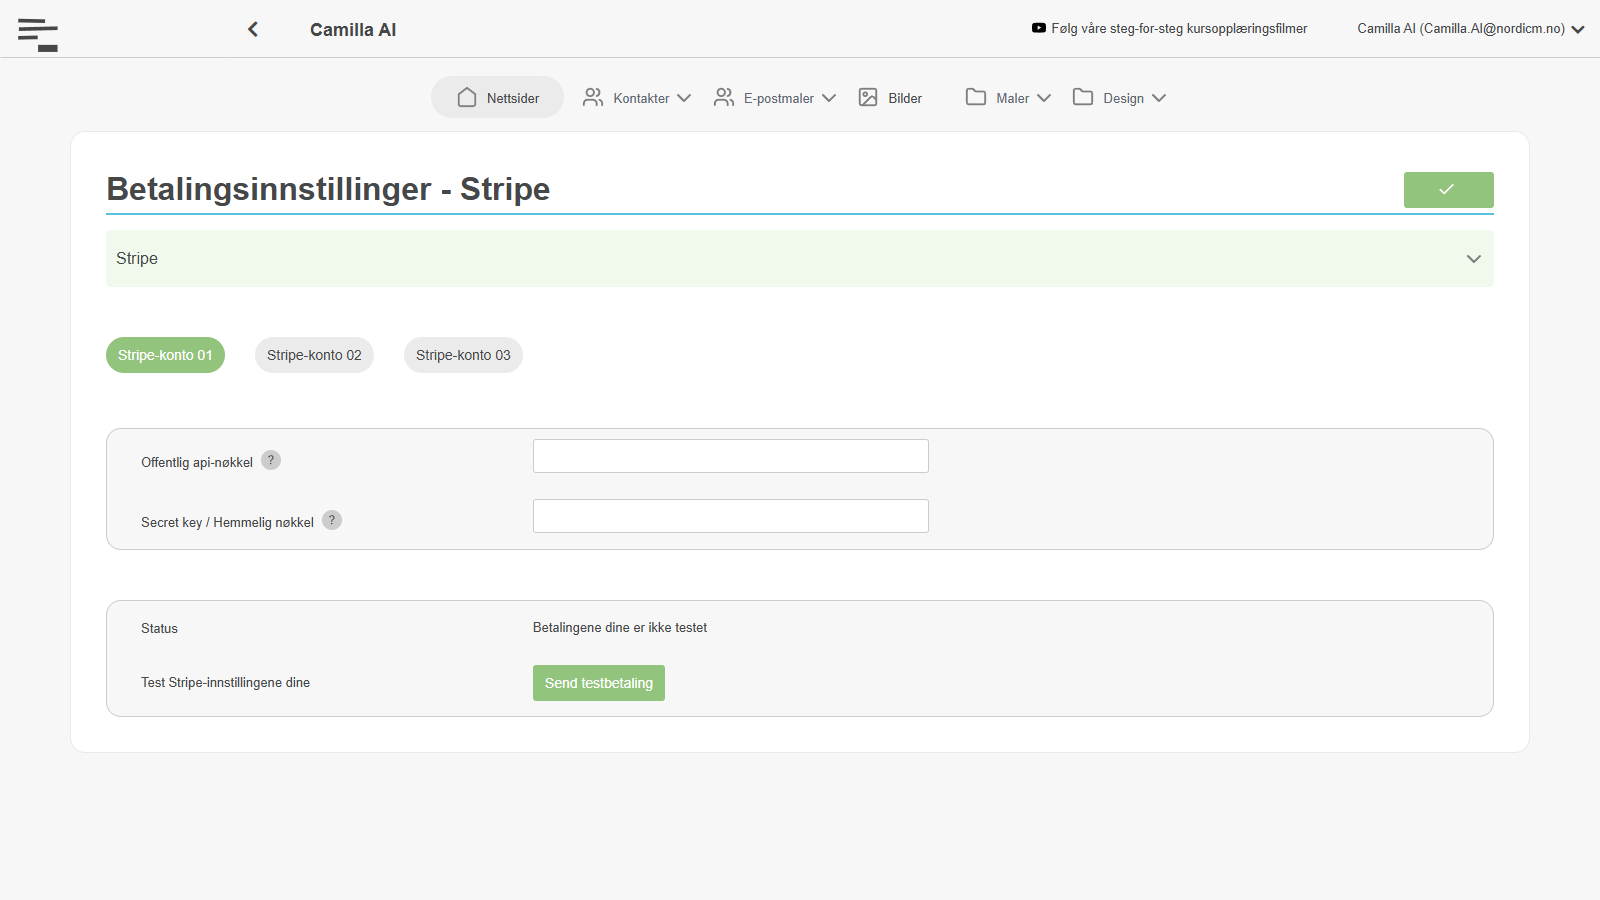Viewport: 1600px width, 900px height.
Task: Switch to the Stripe-konto 03 tab
Action: click(x=463, y=355)
